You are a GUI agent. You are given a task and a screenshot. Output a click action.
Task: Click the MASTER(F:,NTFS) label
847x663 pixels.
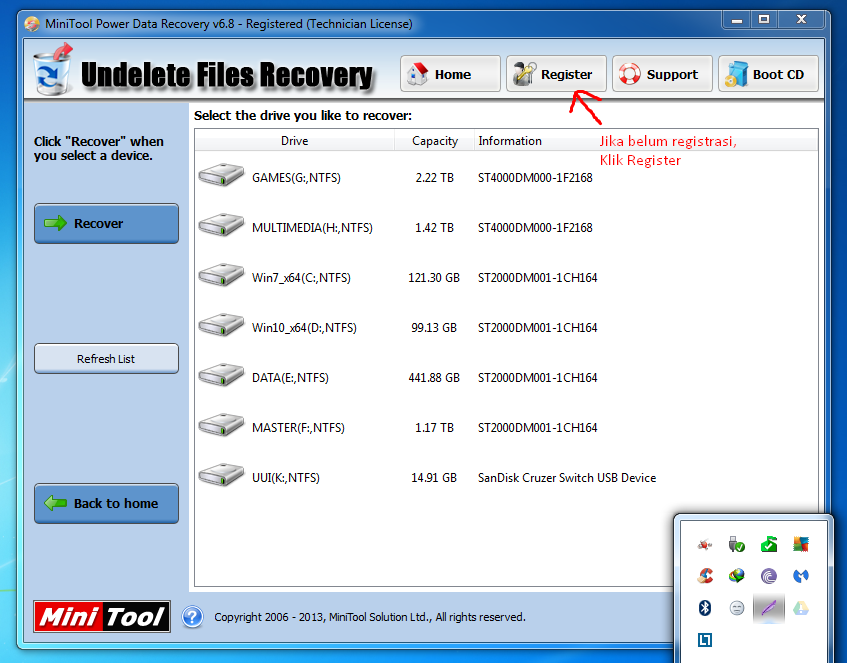tap(298, 427)
